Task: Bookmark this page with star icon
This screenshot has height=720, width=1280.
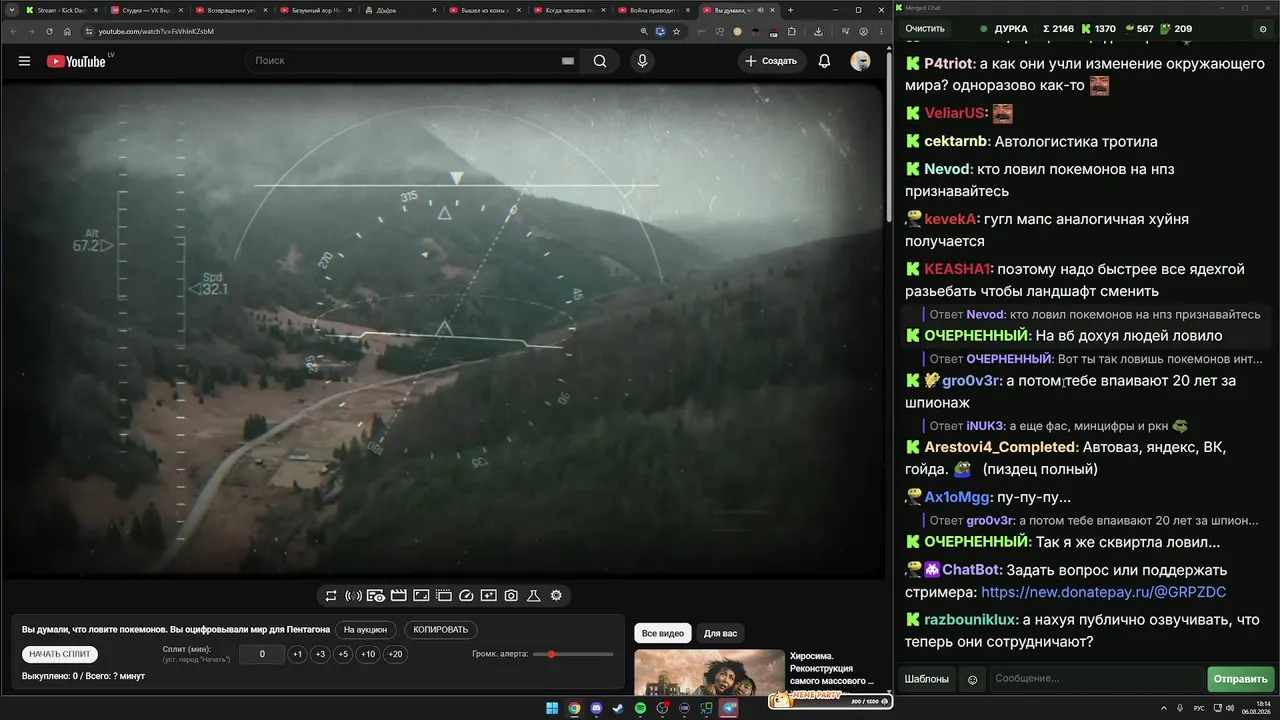Action: point(677,31)
